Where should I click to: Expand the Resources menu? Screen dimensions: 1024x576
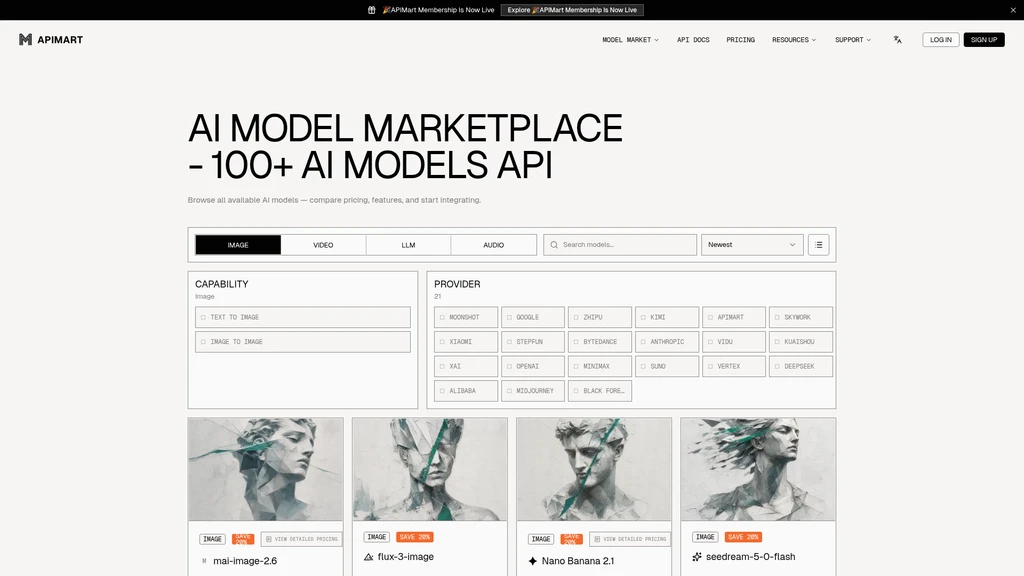[x=794, y=40]
